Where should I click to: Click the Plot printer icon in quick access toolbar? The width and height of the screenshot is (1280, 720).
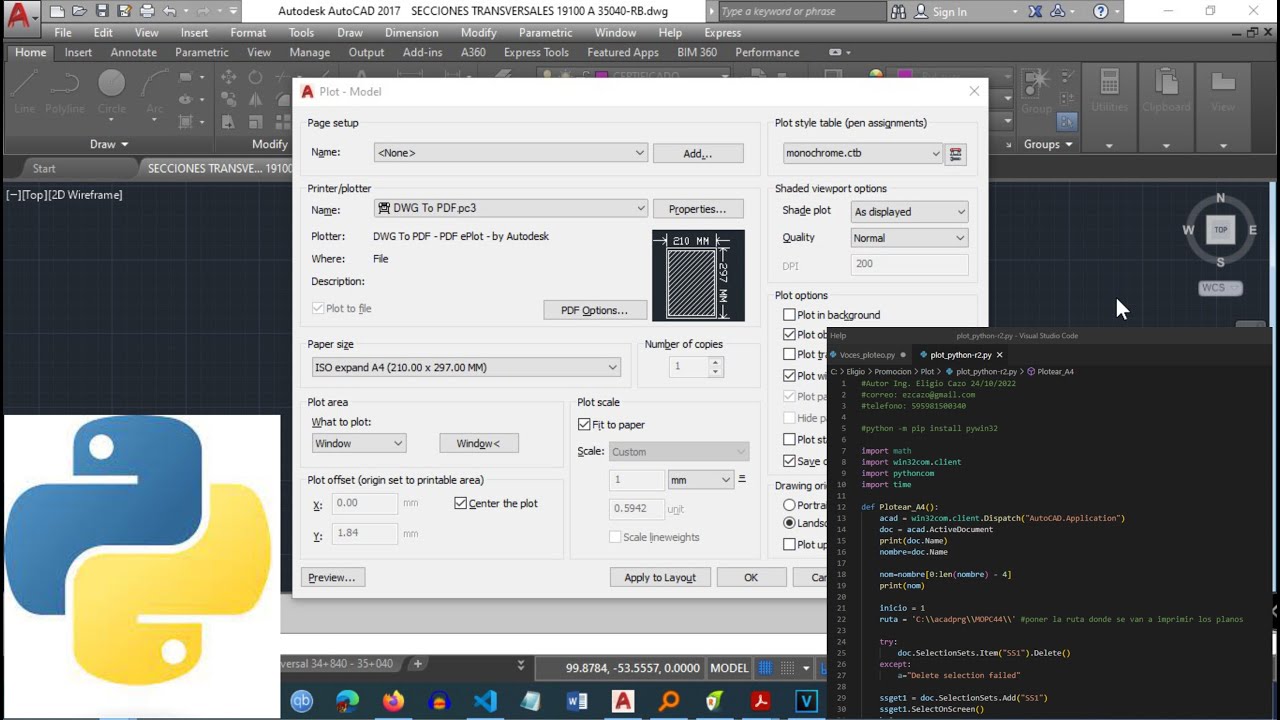147,12
